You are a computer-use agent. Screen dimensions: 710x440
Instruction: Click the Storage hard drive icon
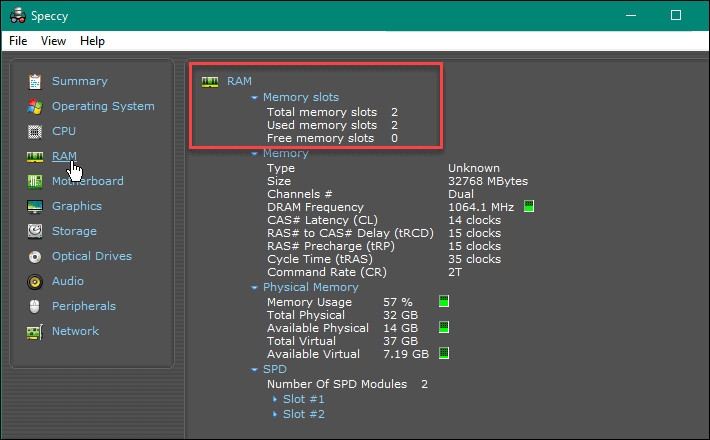click(35, 231)
